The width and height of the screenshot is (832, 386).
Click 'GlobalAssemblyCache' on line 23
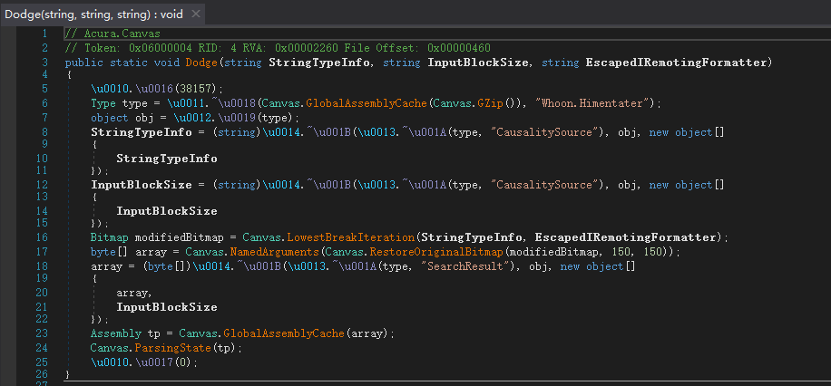pyautogui.click(x=285, y=333)
